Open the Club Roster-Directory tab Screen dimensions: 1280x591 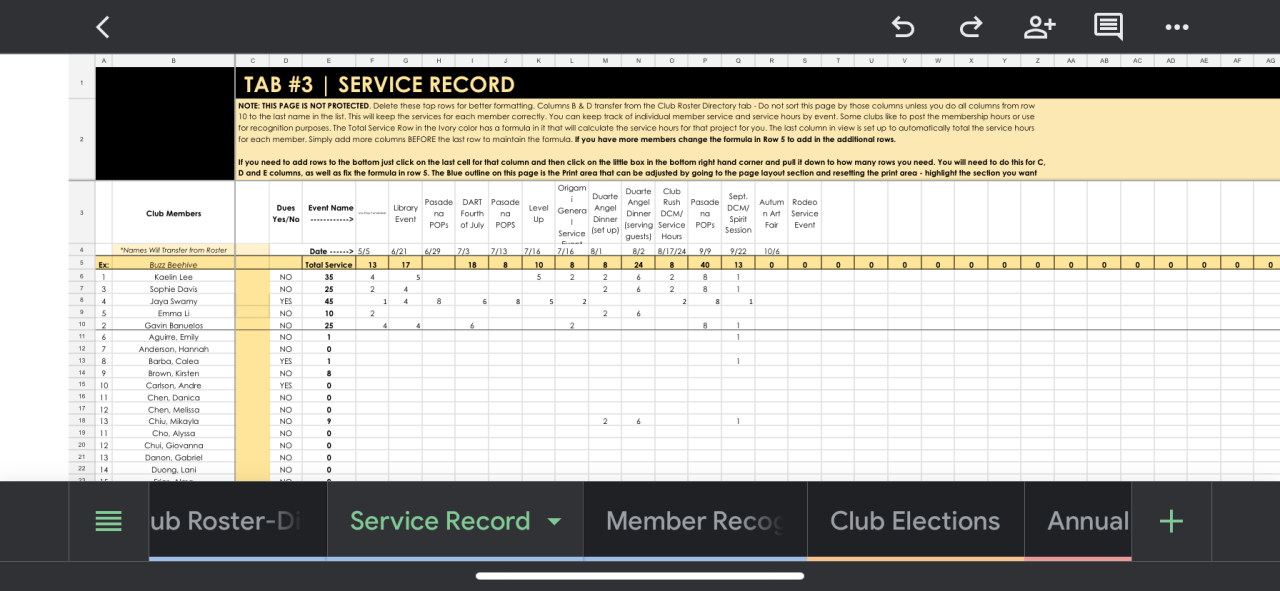pyautogui.click(x=237, y=521)
